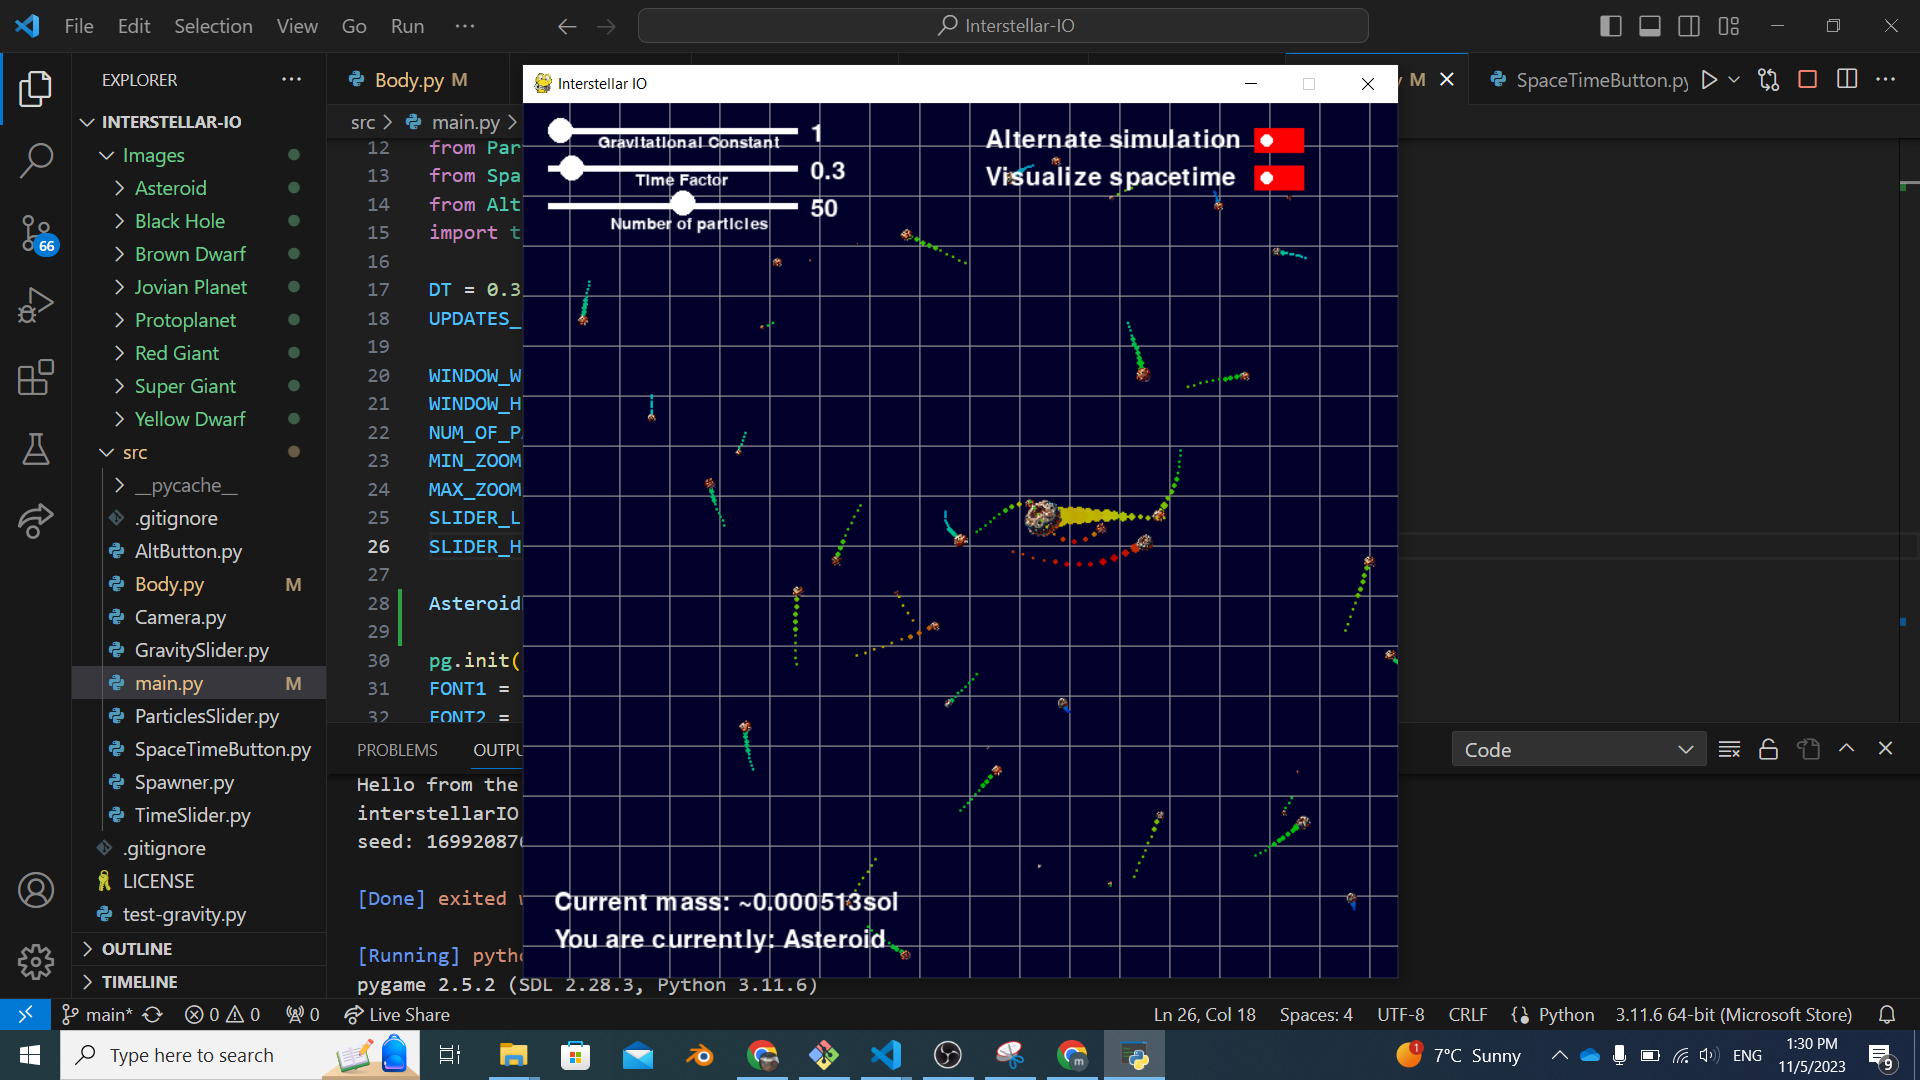Open Camera.py in the explorer
Viewport: 1920px width, 1080px height.
(180, 617)
